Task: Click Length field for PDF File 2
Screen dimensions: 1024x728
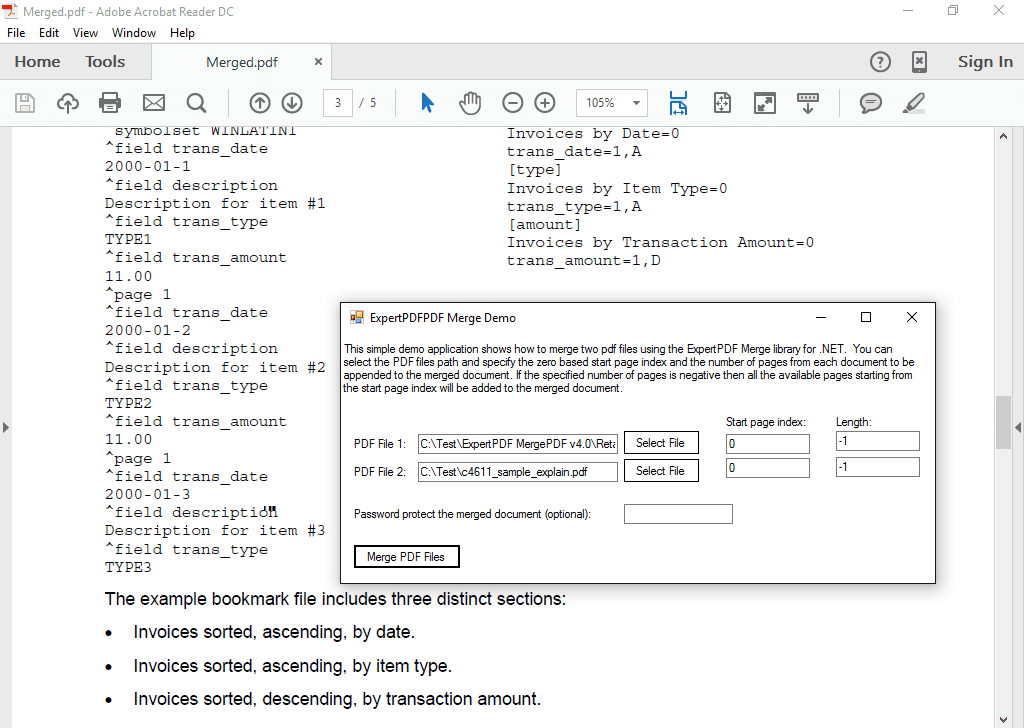Action: pos(878,467)
